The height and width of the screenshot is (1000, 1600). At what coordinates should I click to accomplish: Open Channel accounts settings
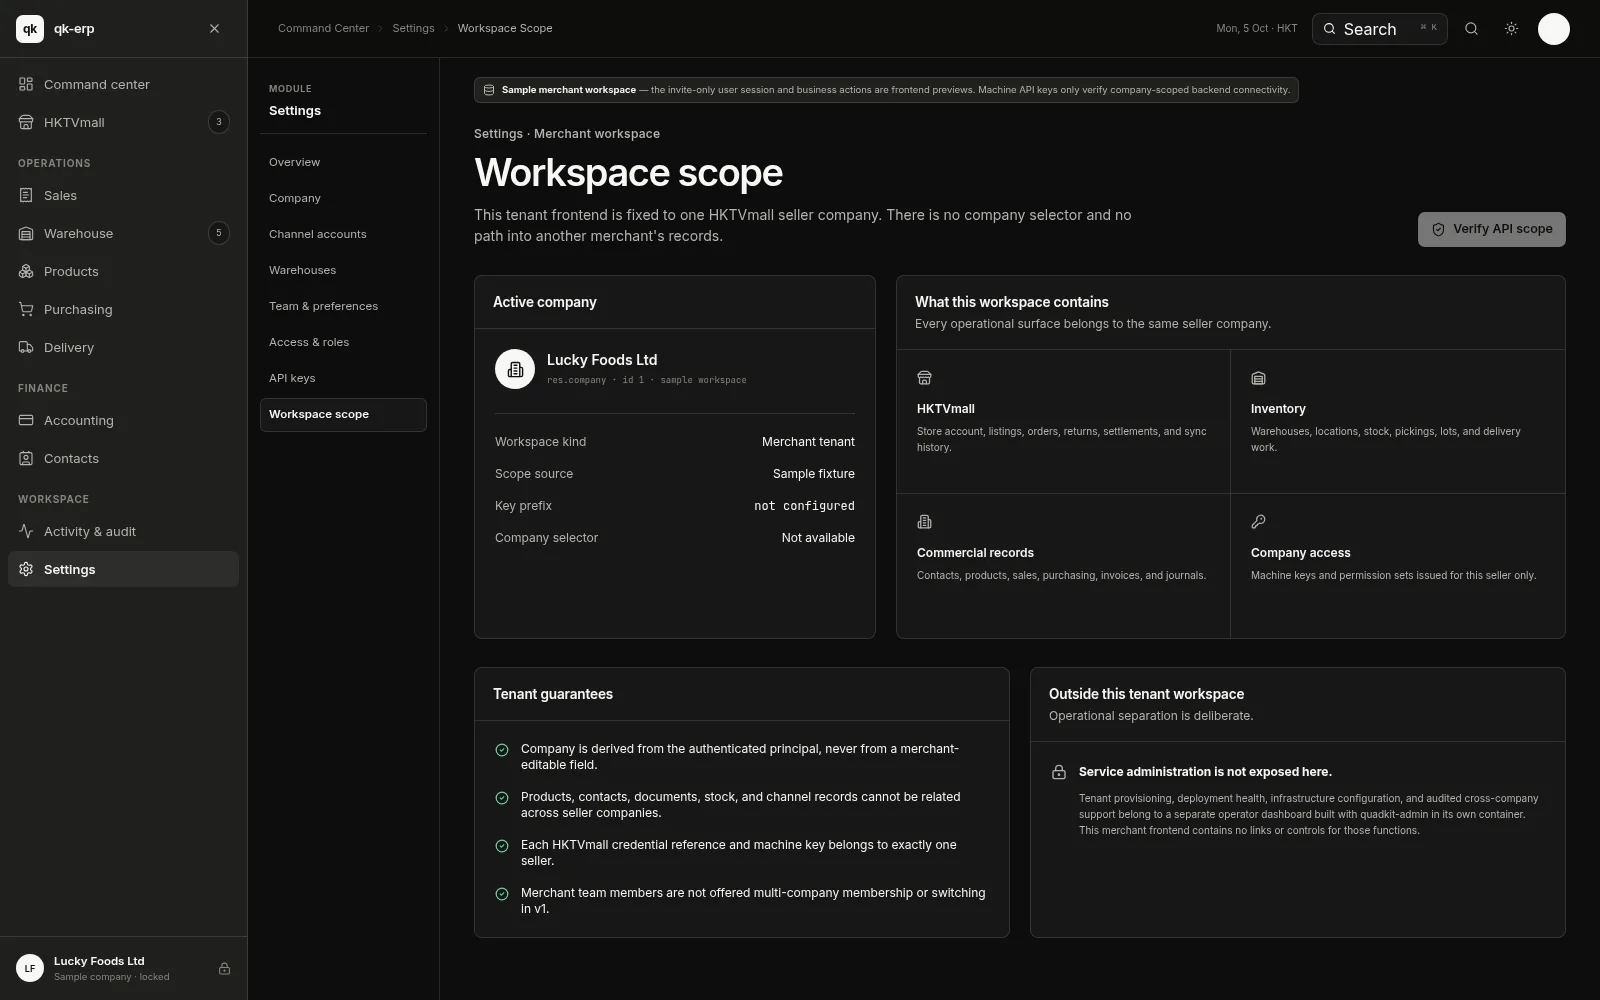(343, 234)
